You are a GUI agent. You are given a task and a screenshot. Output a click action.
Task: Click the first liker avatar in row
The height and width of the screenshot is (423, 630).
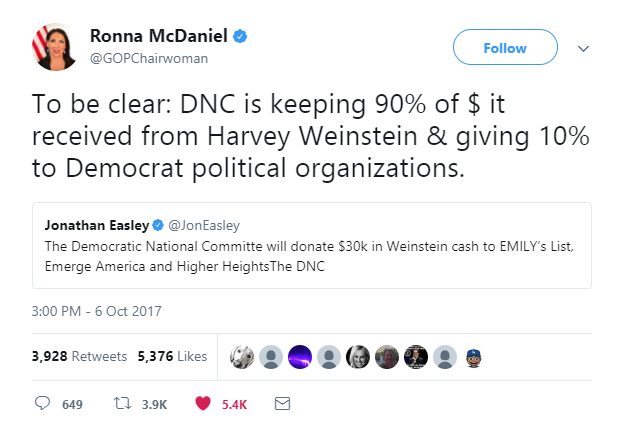click(241, 356)
